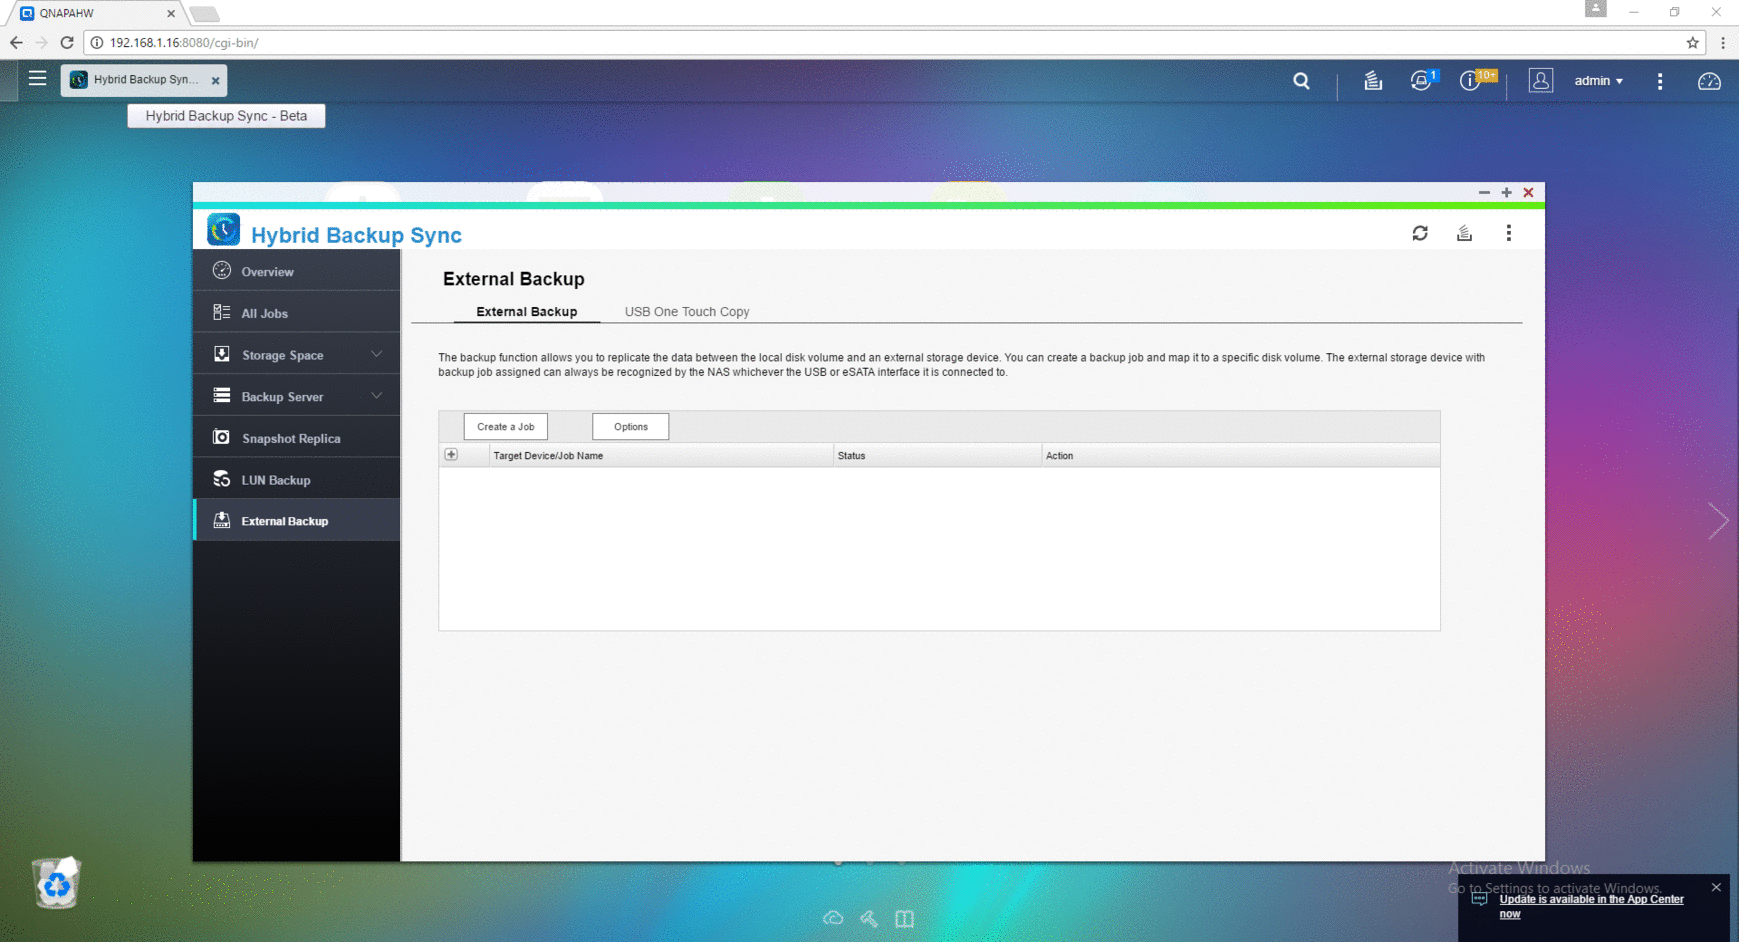Image resolution: width=1739 pixels, height=942 pixels.
Task: Open LUN Backup in the sidebar
Action: [x=297, y=480]
